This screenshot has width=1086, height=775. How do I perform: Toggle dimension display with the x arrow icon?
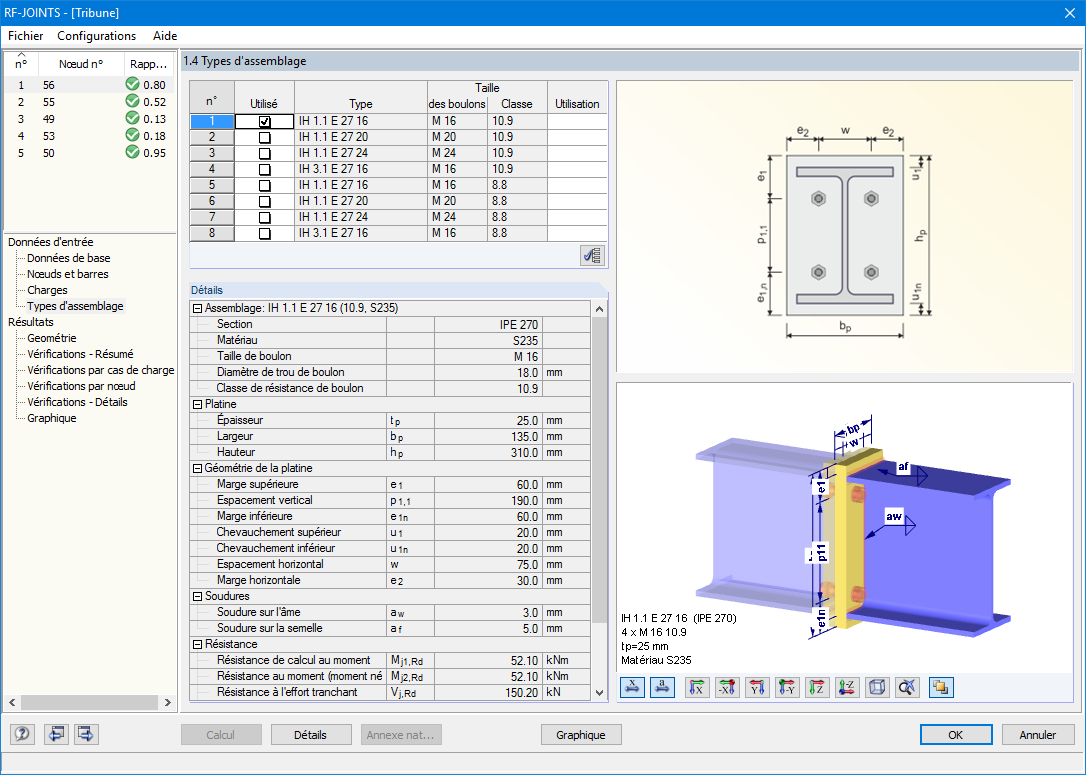(632, 687)
